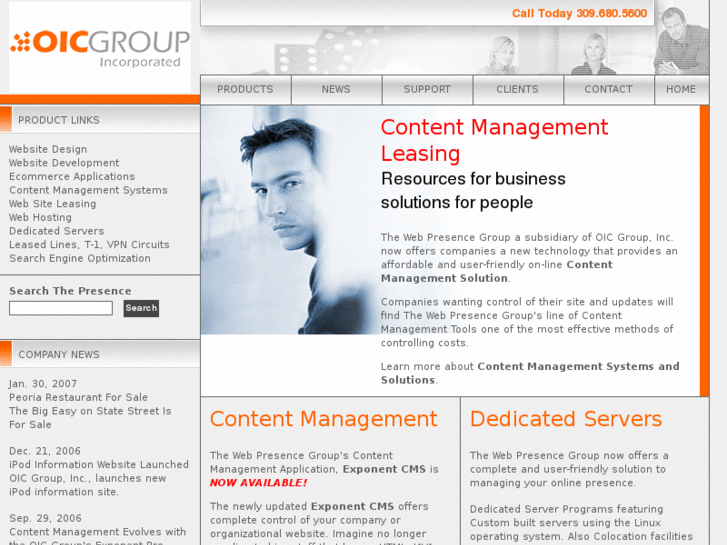Open Leased Lines, T-1, VPN Circuits link
The width and height of the screenshot is (727, 545).
pos(89,244)
